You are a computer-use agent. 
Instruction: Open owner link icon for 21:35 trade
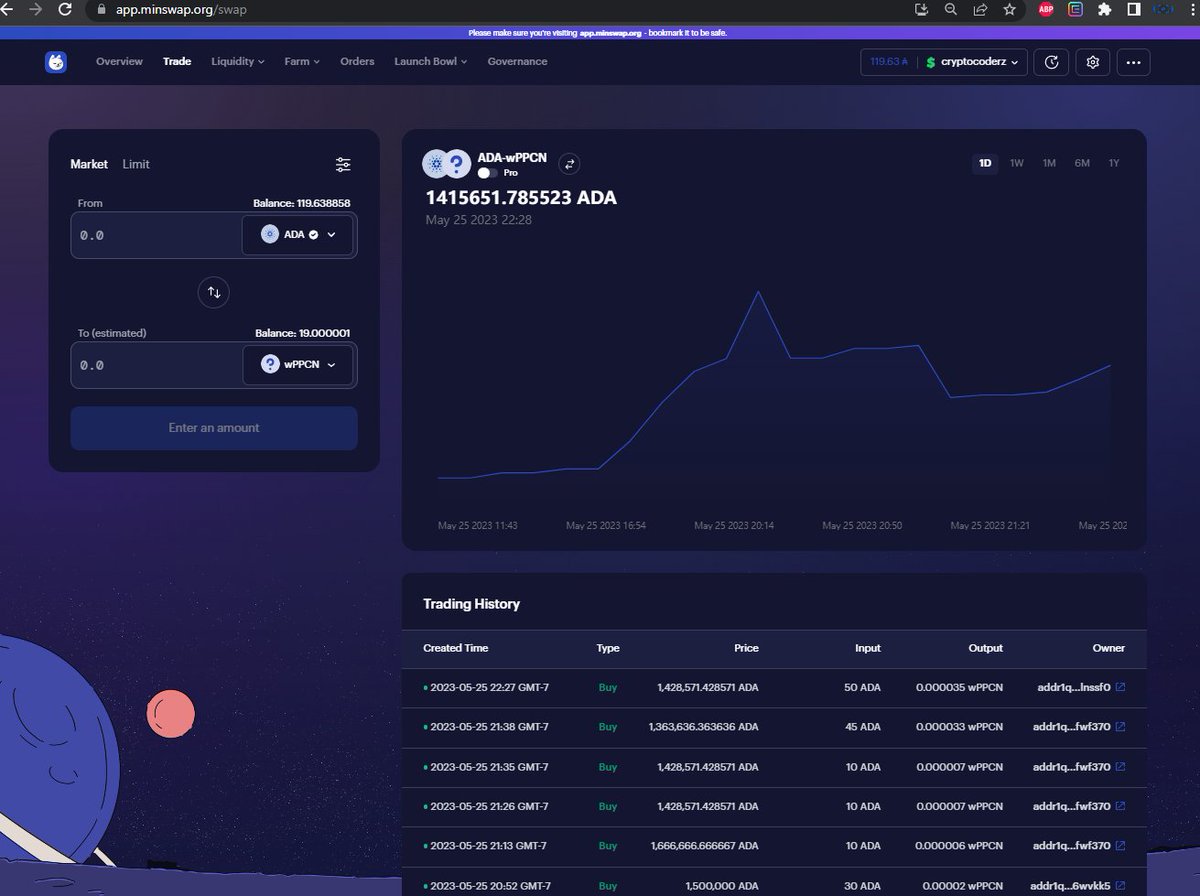(1120, 767)
